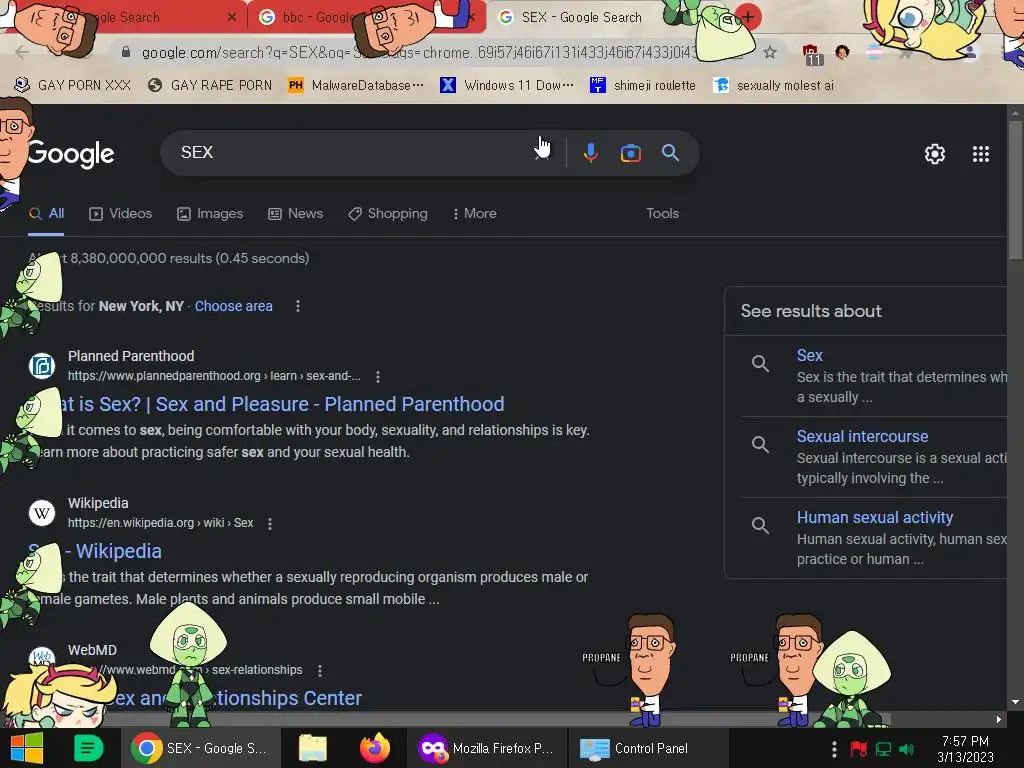Open the Google apps grid
This screenshot has height=768, width=1024.
pyautogui.click(x=980, y=153)
